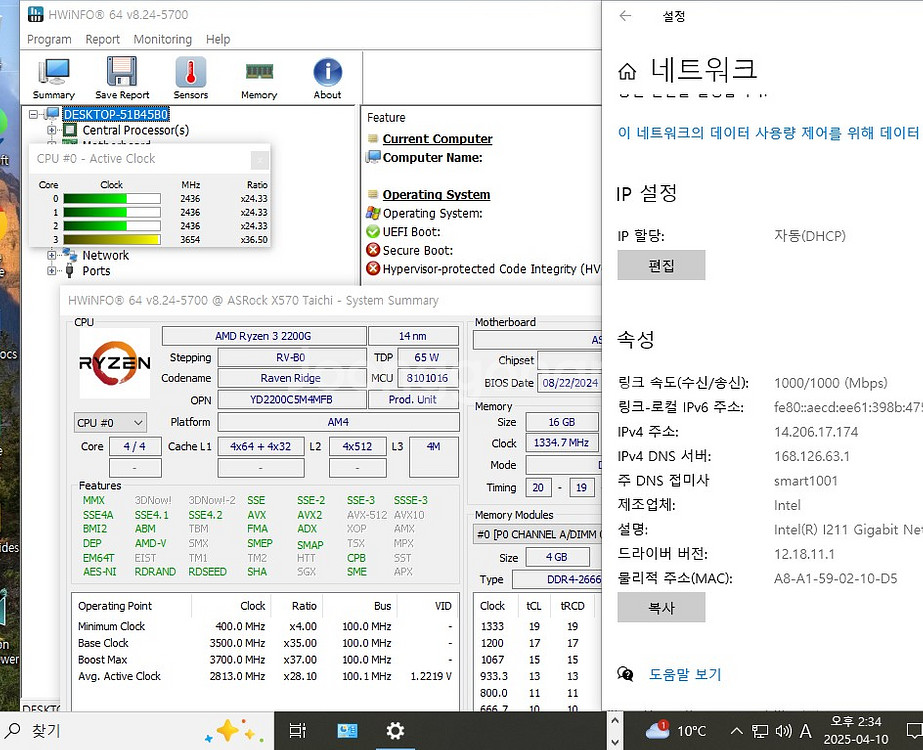Open the 도움말 보기 help link
923x750 pixels.
click(x=685, y=674)
